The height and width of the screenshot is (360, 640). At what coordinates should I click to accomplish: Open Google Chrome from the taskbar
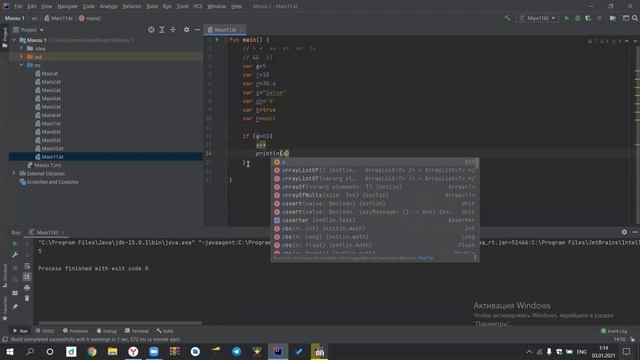(92, 352)
